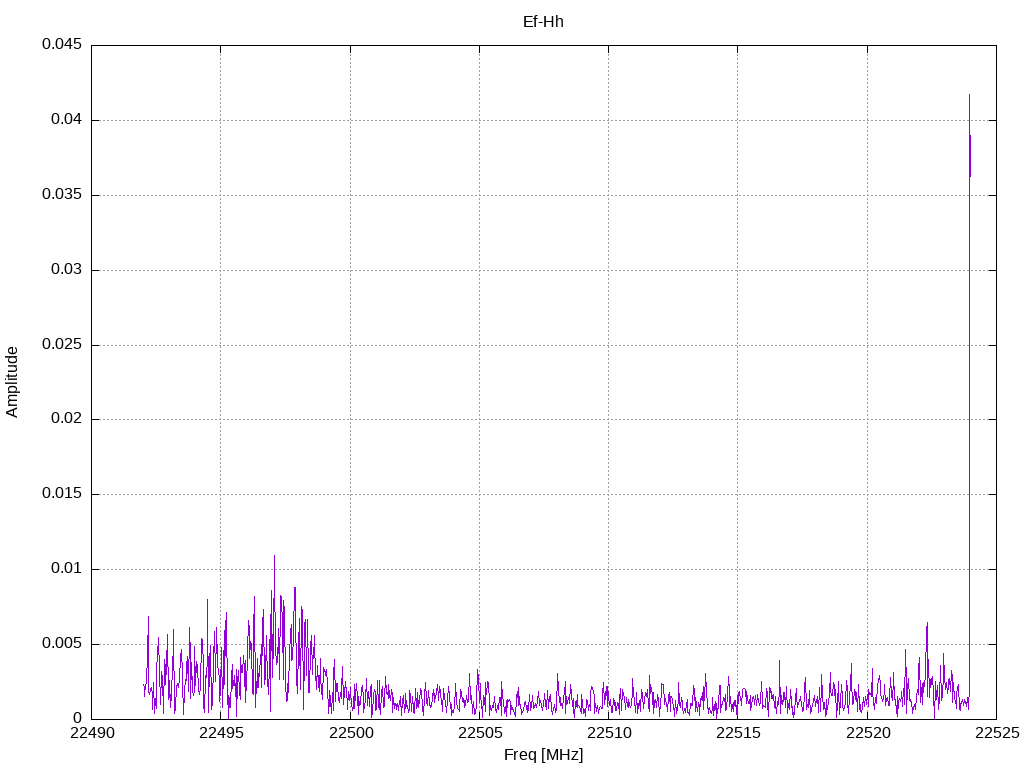Click the 22490 x-axis tick label
1024x768 pixels.
pos(91,734)
